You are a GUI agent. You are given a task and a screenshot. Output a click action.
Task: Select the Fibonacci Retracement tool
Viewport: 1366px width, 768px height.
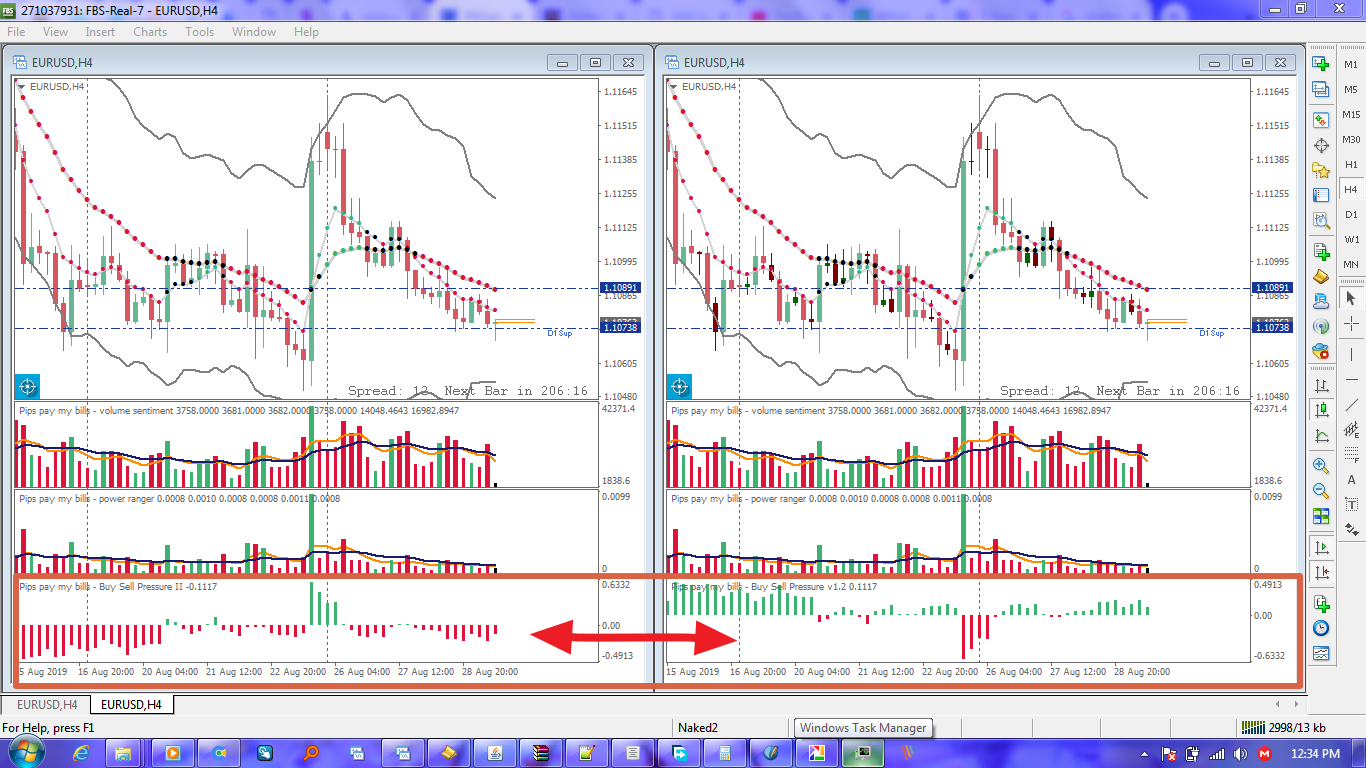[x=1352, y=454]
